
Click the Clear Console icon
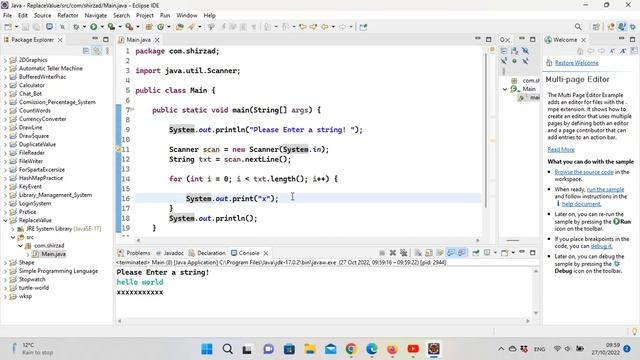coord(418,253)
